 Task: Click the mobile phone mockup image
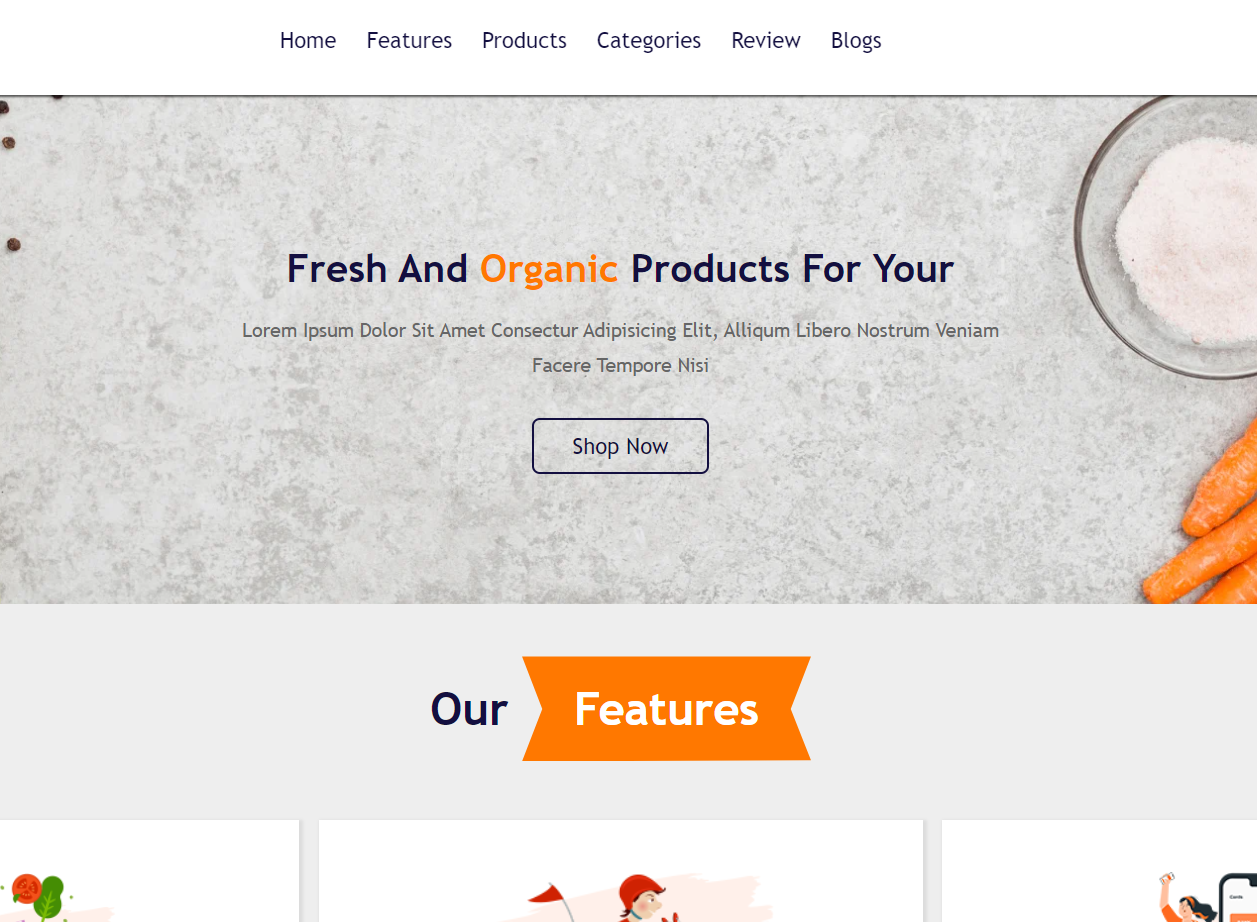1238,898
